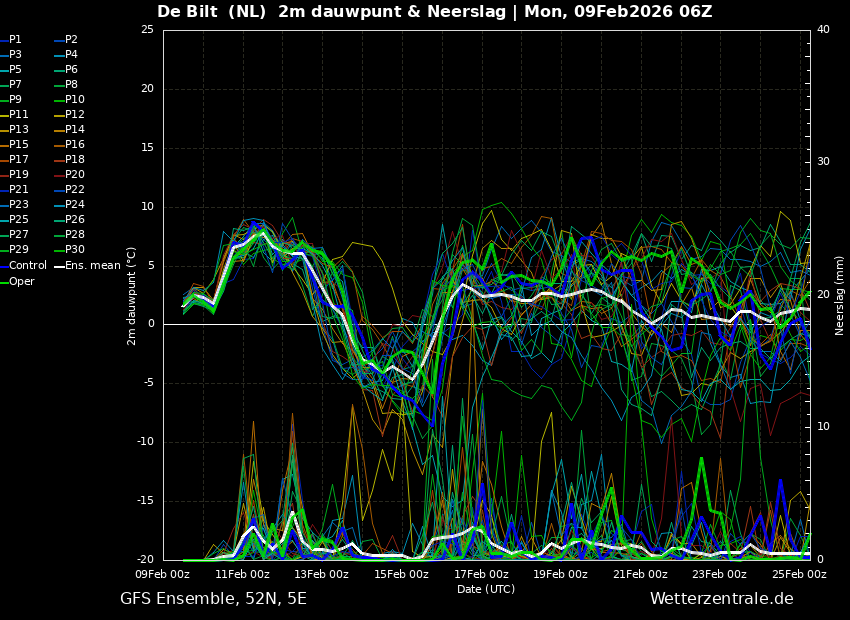
Task: Click the Ens. mean legend entry
Action: [93, 266]
